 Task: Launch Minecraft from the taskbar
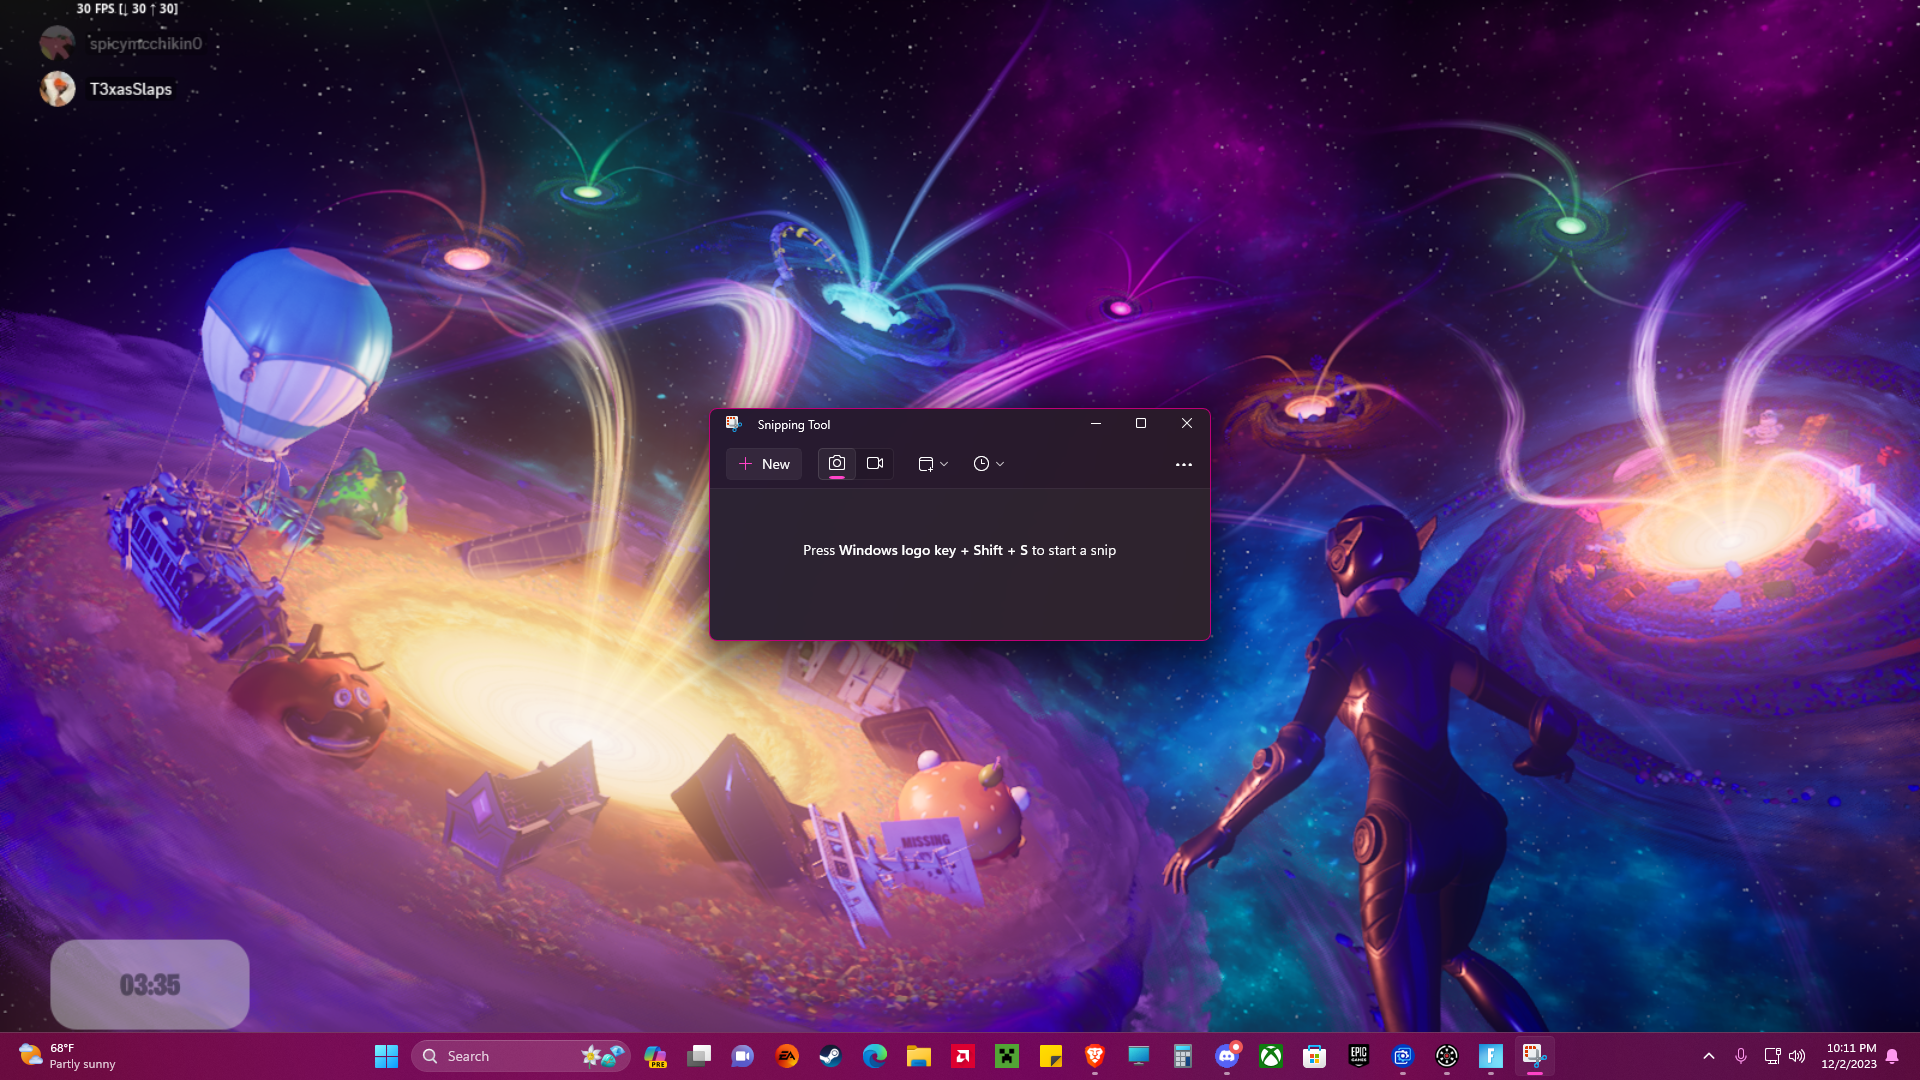coord(1007,1056)
